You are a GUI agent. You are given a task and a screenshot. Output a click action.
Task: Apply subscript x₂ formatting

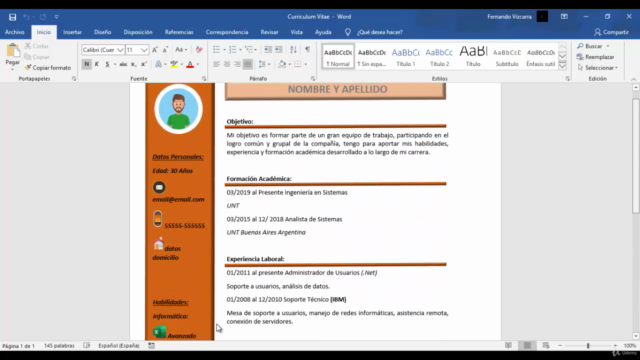click(133, 64)
